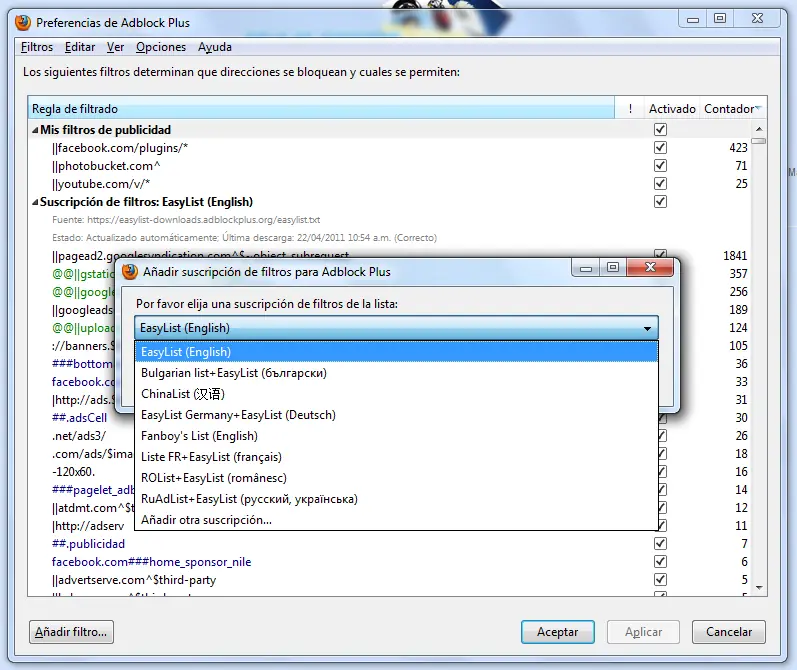Maximize the Añadir suscripción dialog
Screen dimensions: 797x670
click(613, 267)
